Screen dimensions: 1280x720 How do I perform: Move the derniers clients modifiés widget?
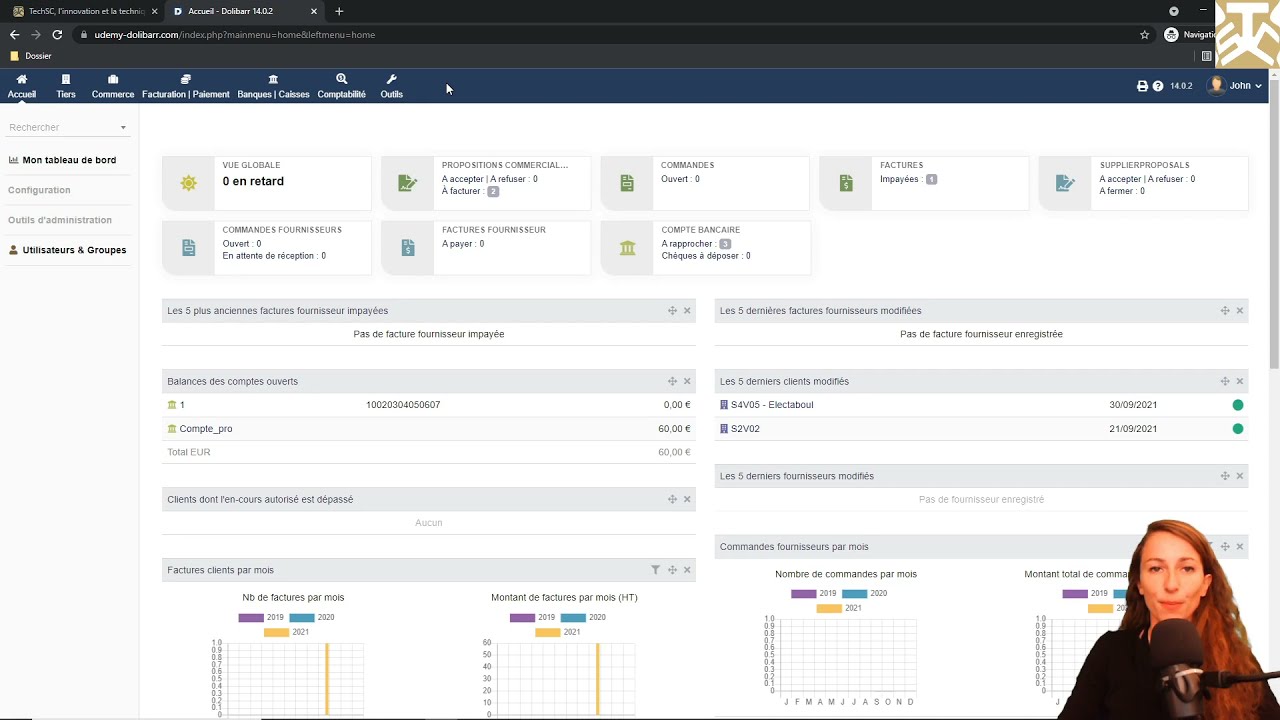[x=1225, y=381]
